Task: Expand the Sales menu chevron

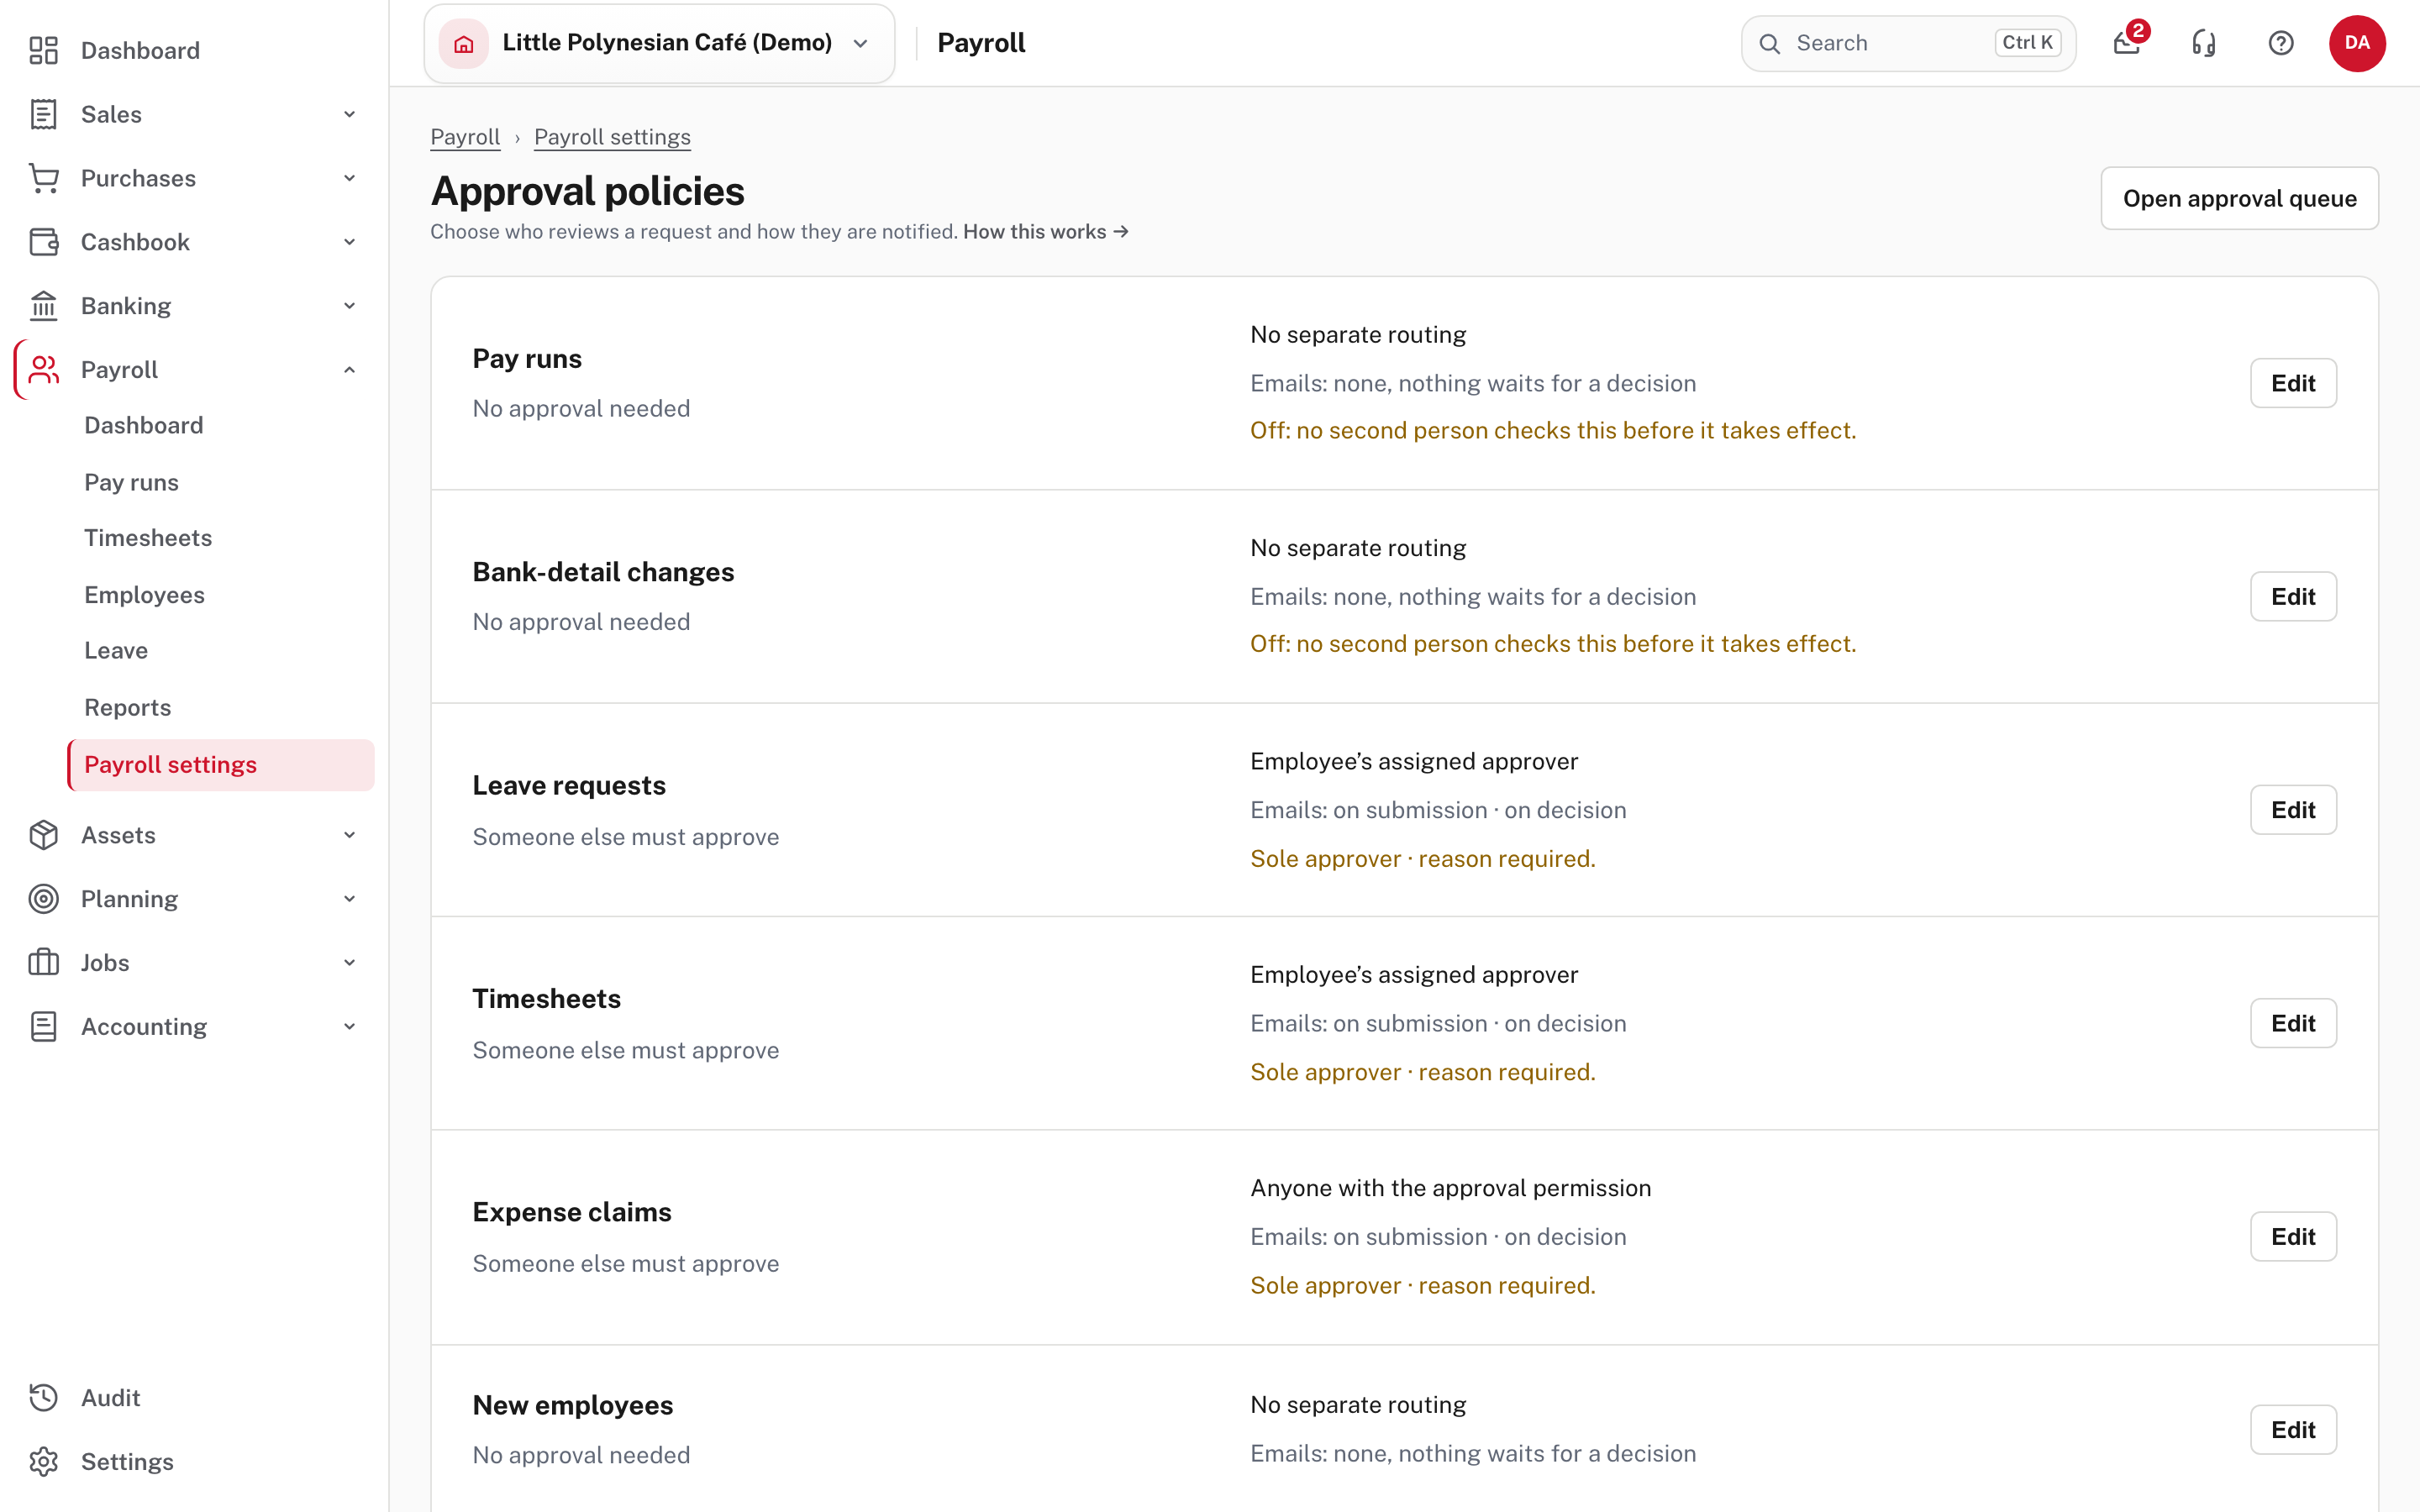Action: 349,114
